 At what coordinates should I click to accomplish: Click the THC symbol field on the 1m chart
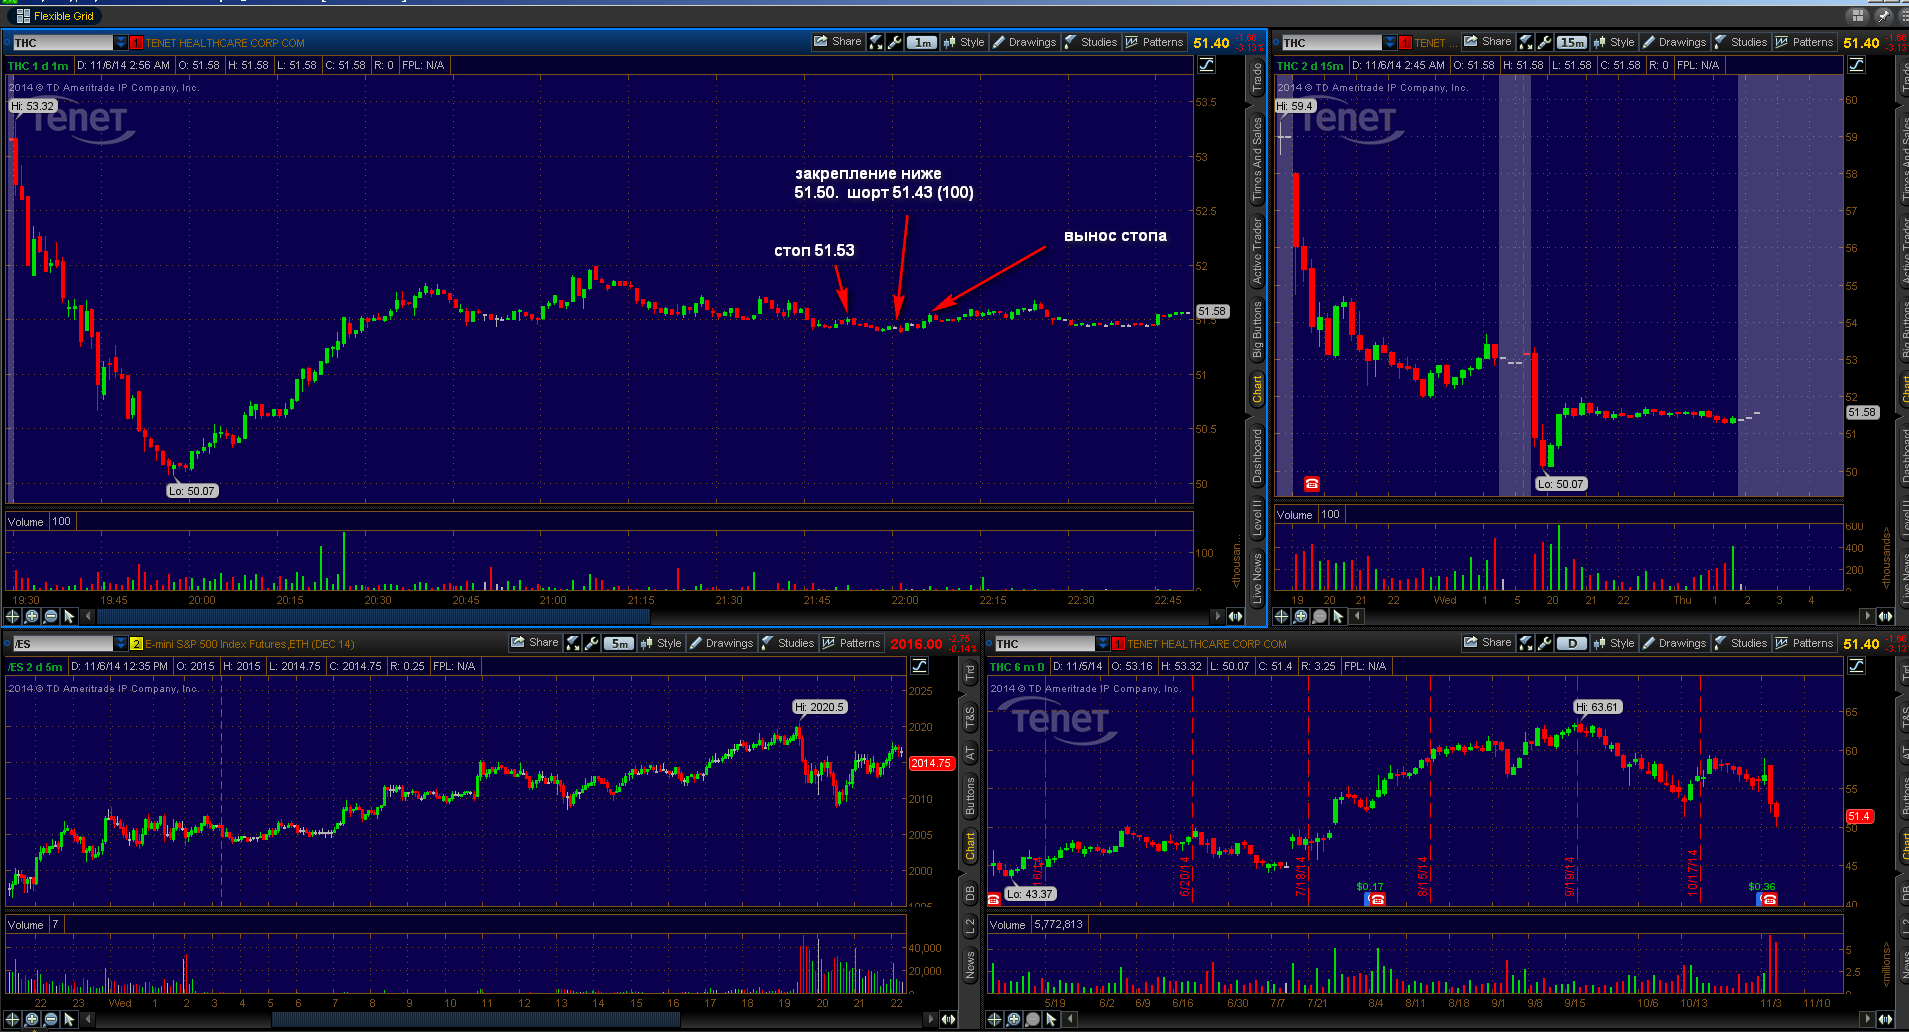point(62,43)
